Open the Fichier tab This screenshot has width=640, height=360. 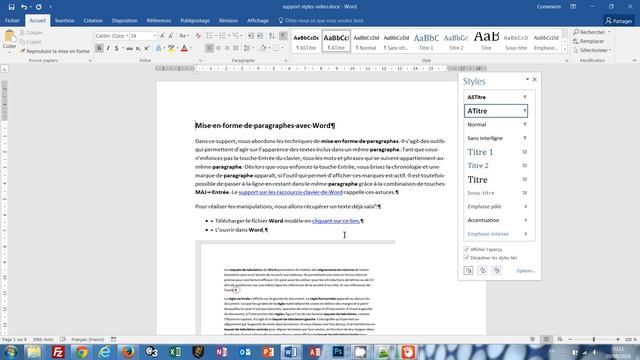point(12,20)
